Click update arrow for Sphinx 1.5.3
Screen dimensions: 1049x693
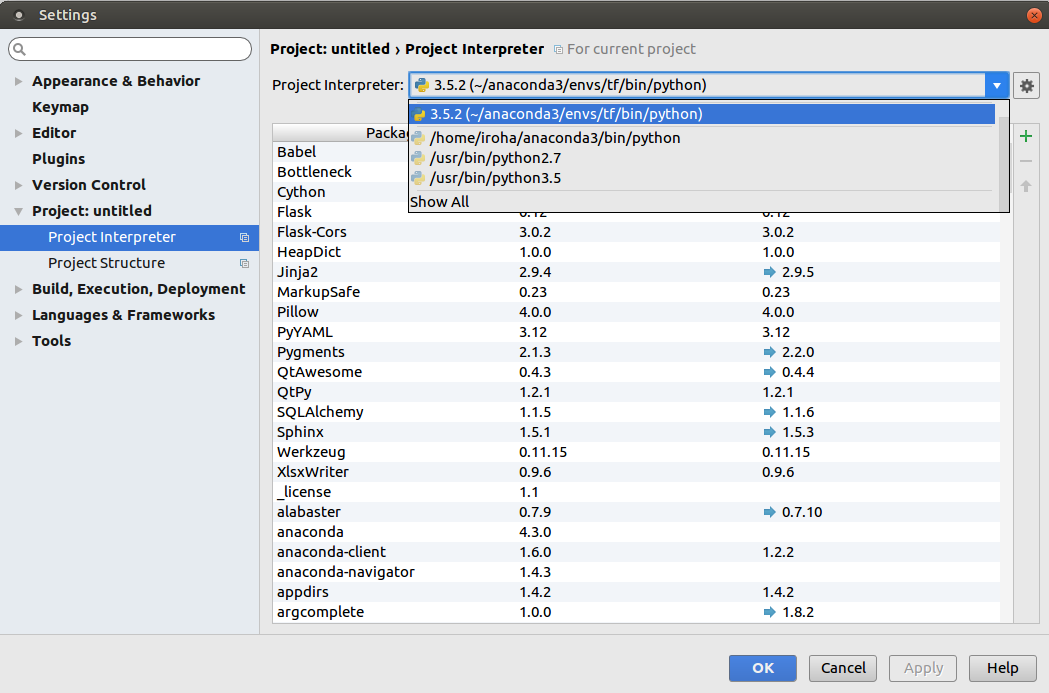point(769,433)
